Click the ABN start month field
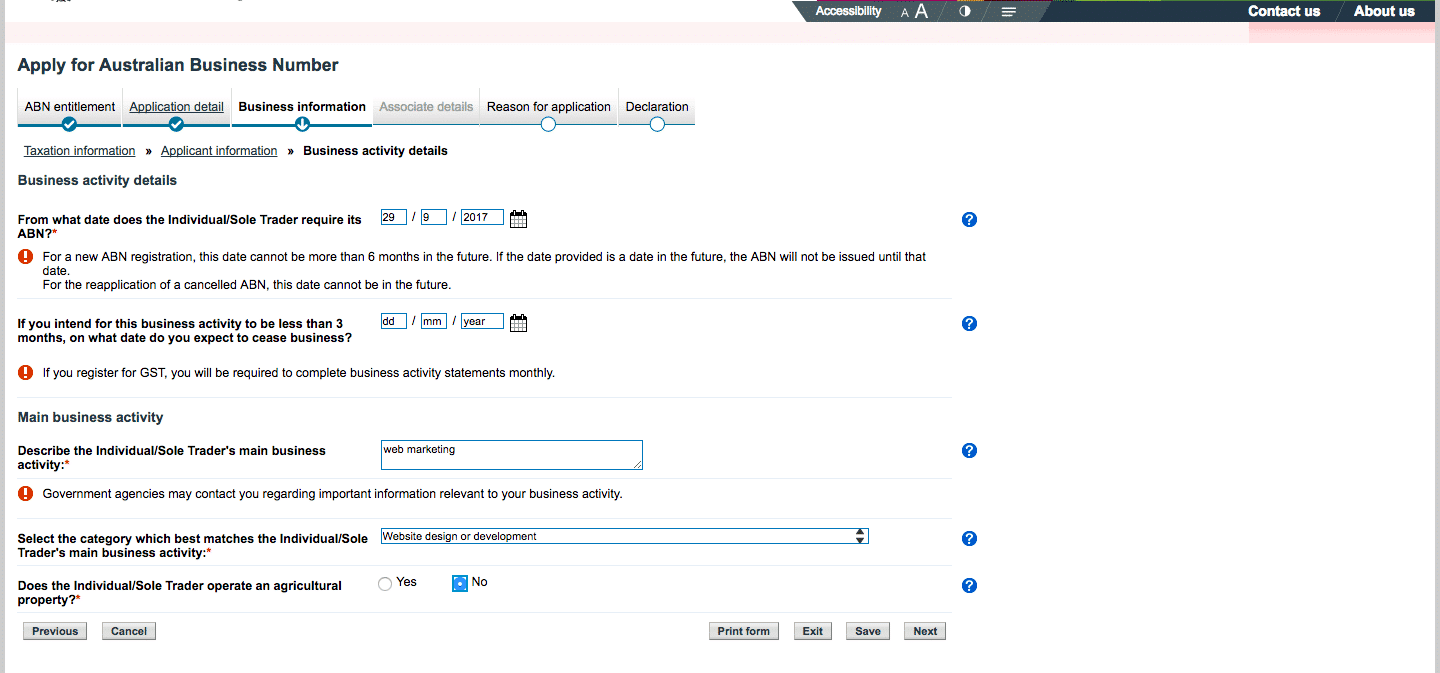This screenshot has width=1440, height=673. click(x=434, y=217)
